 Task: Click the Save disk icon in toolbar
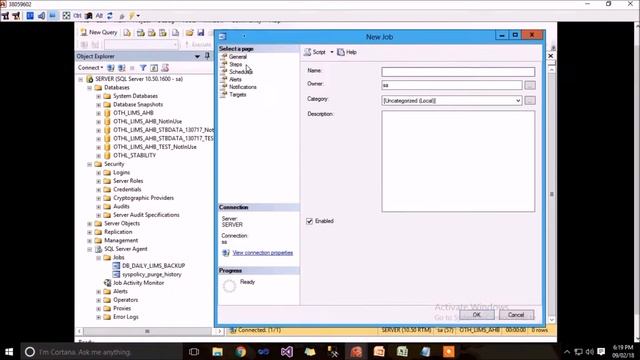pos(200,32)
